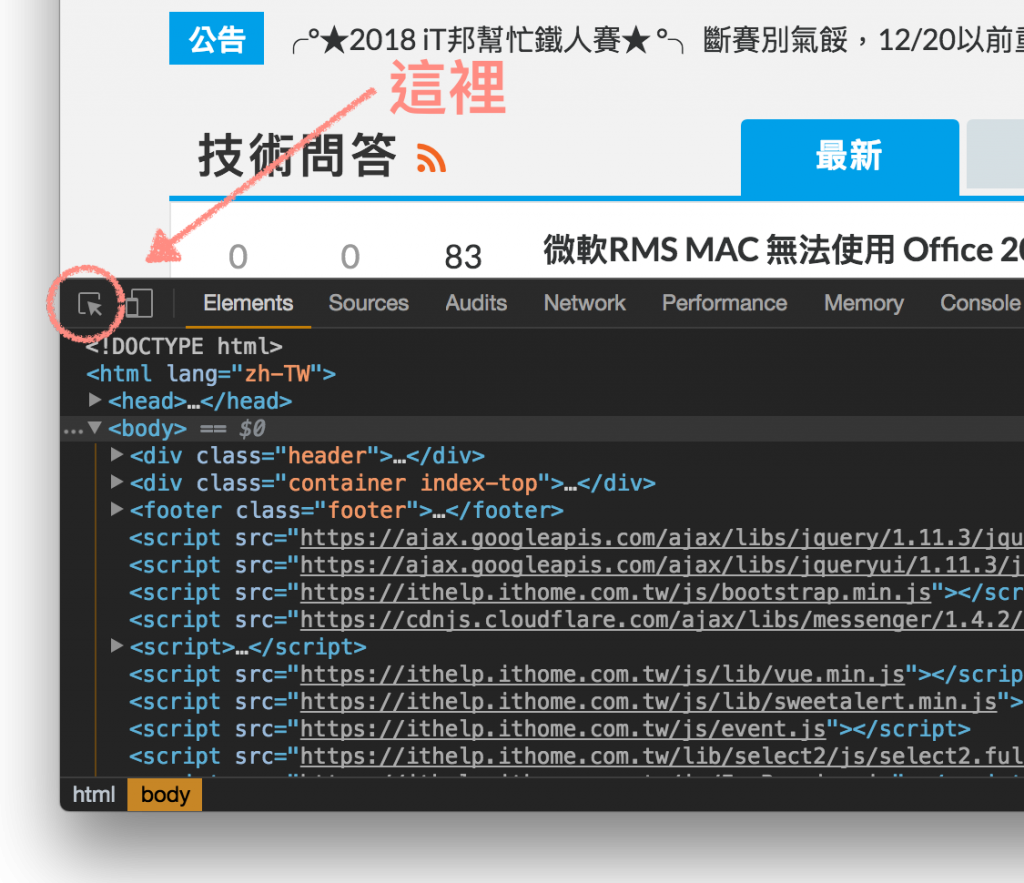
Task: Open the jqueryui script URL
Action: [x=661, y=565]
